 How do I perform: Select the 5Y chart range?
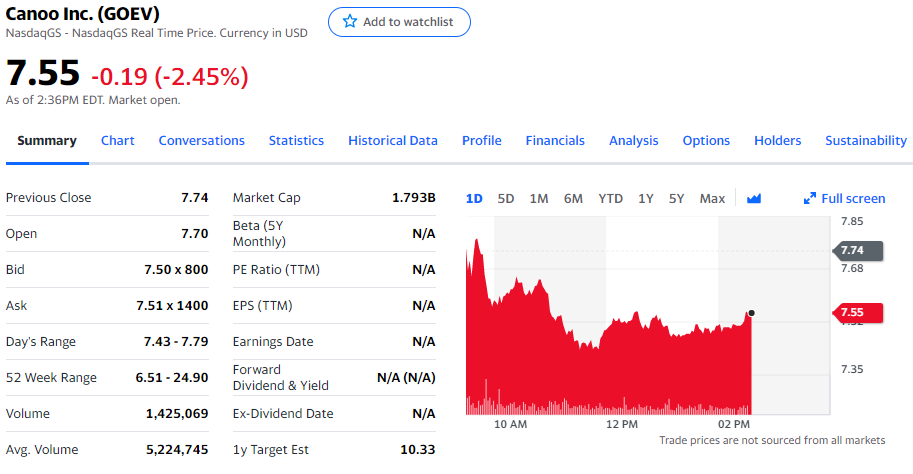(676, 199)
